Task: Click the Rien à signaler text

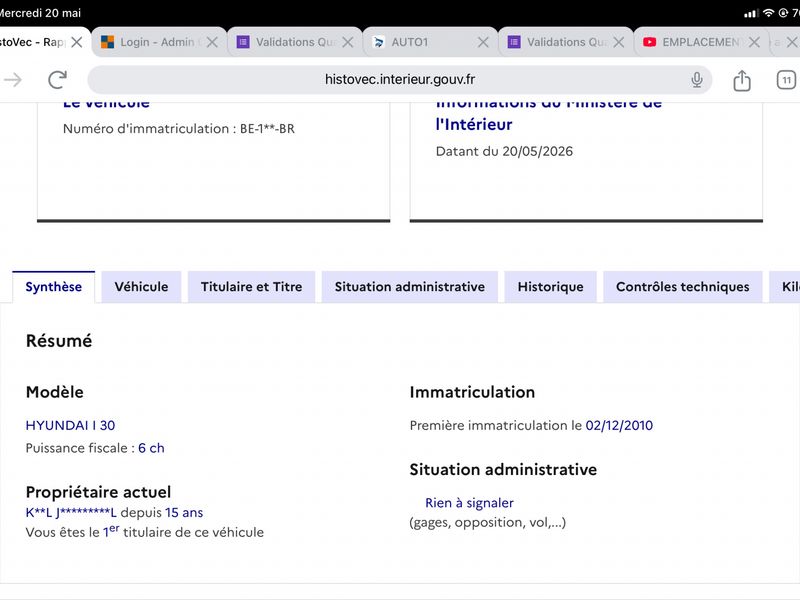Action: click(469, 503)
